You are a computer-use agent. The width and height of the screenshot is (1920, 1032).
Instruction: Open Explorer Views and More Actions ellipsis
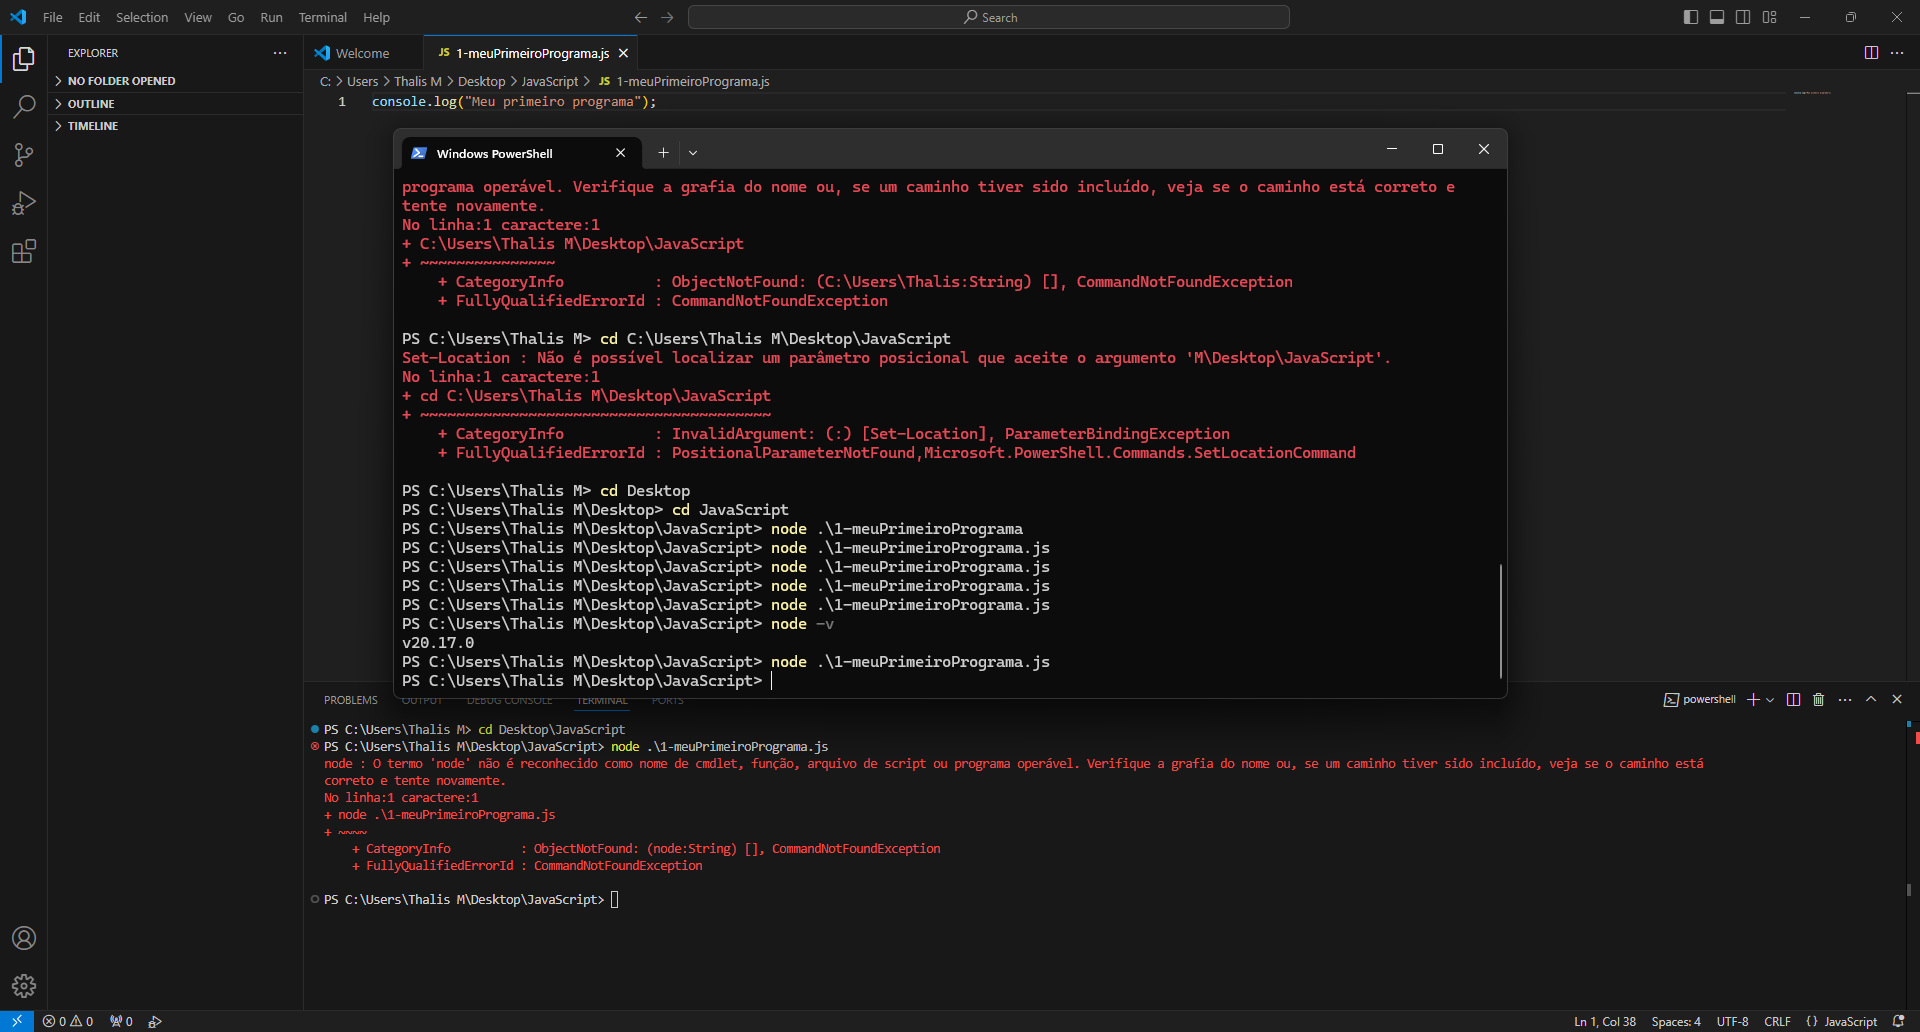(x=280, y=53)
